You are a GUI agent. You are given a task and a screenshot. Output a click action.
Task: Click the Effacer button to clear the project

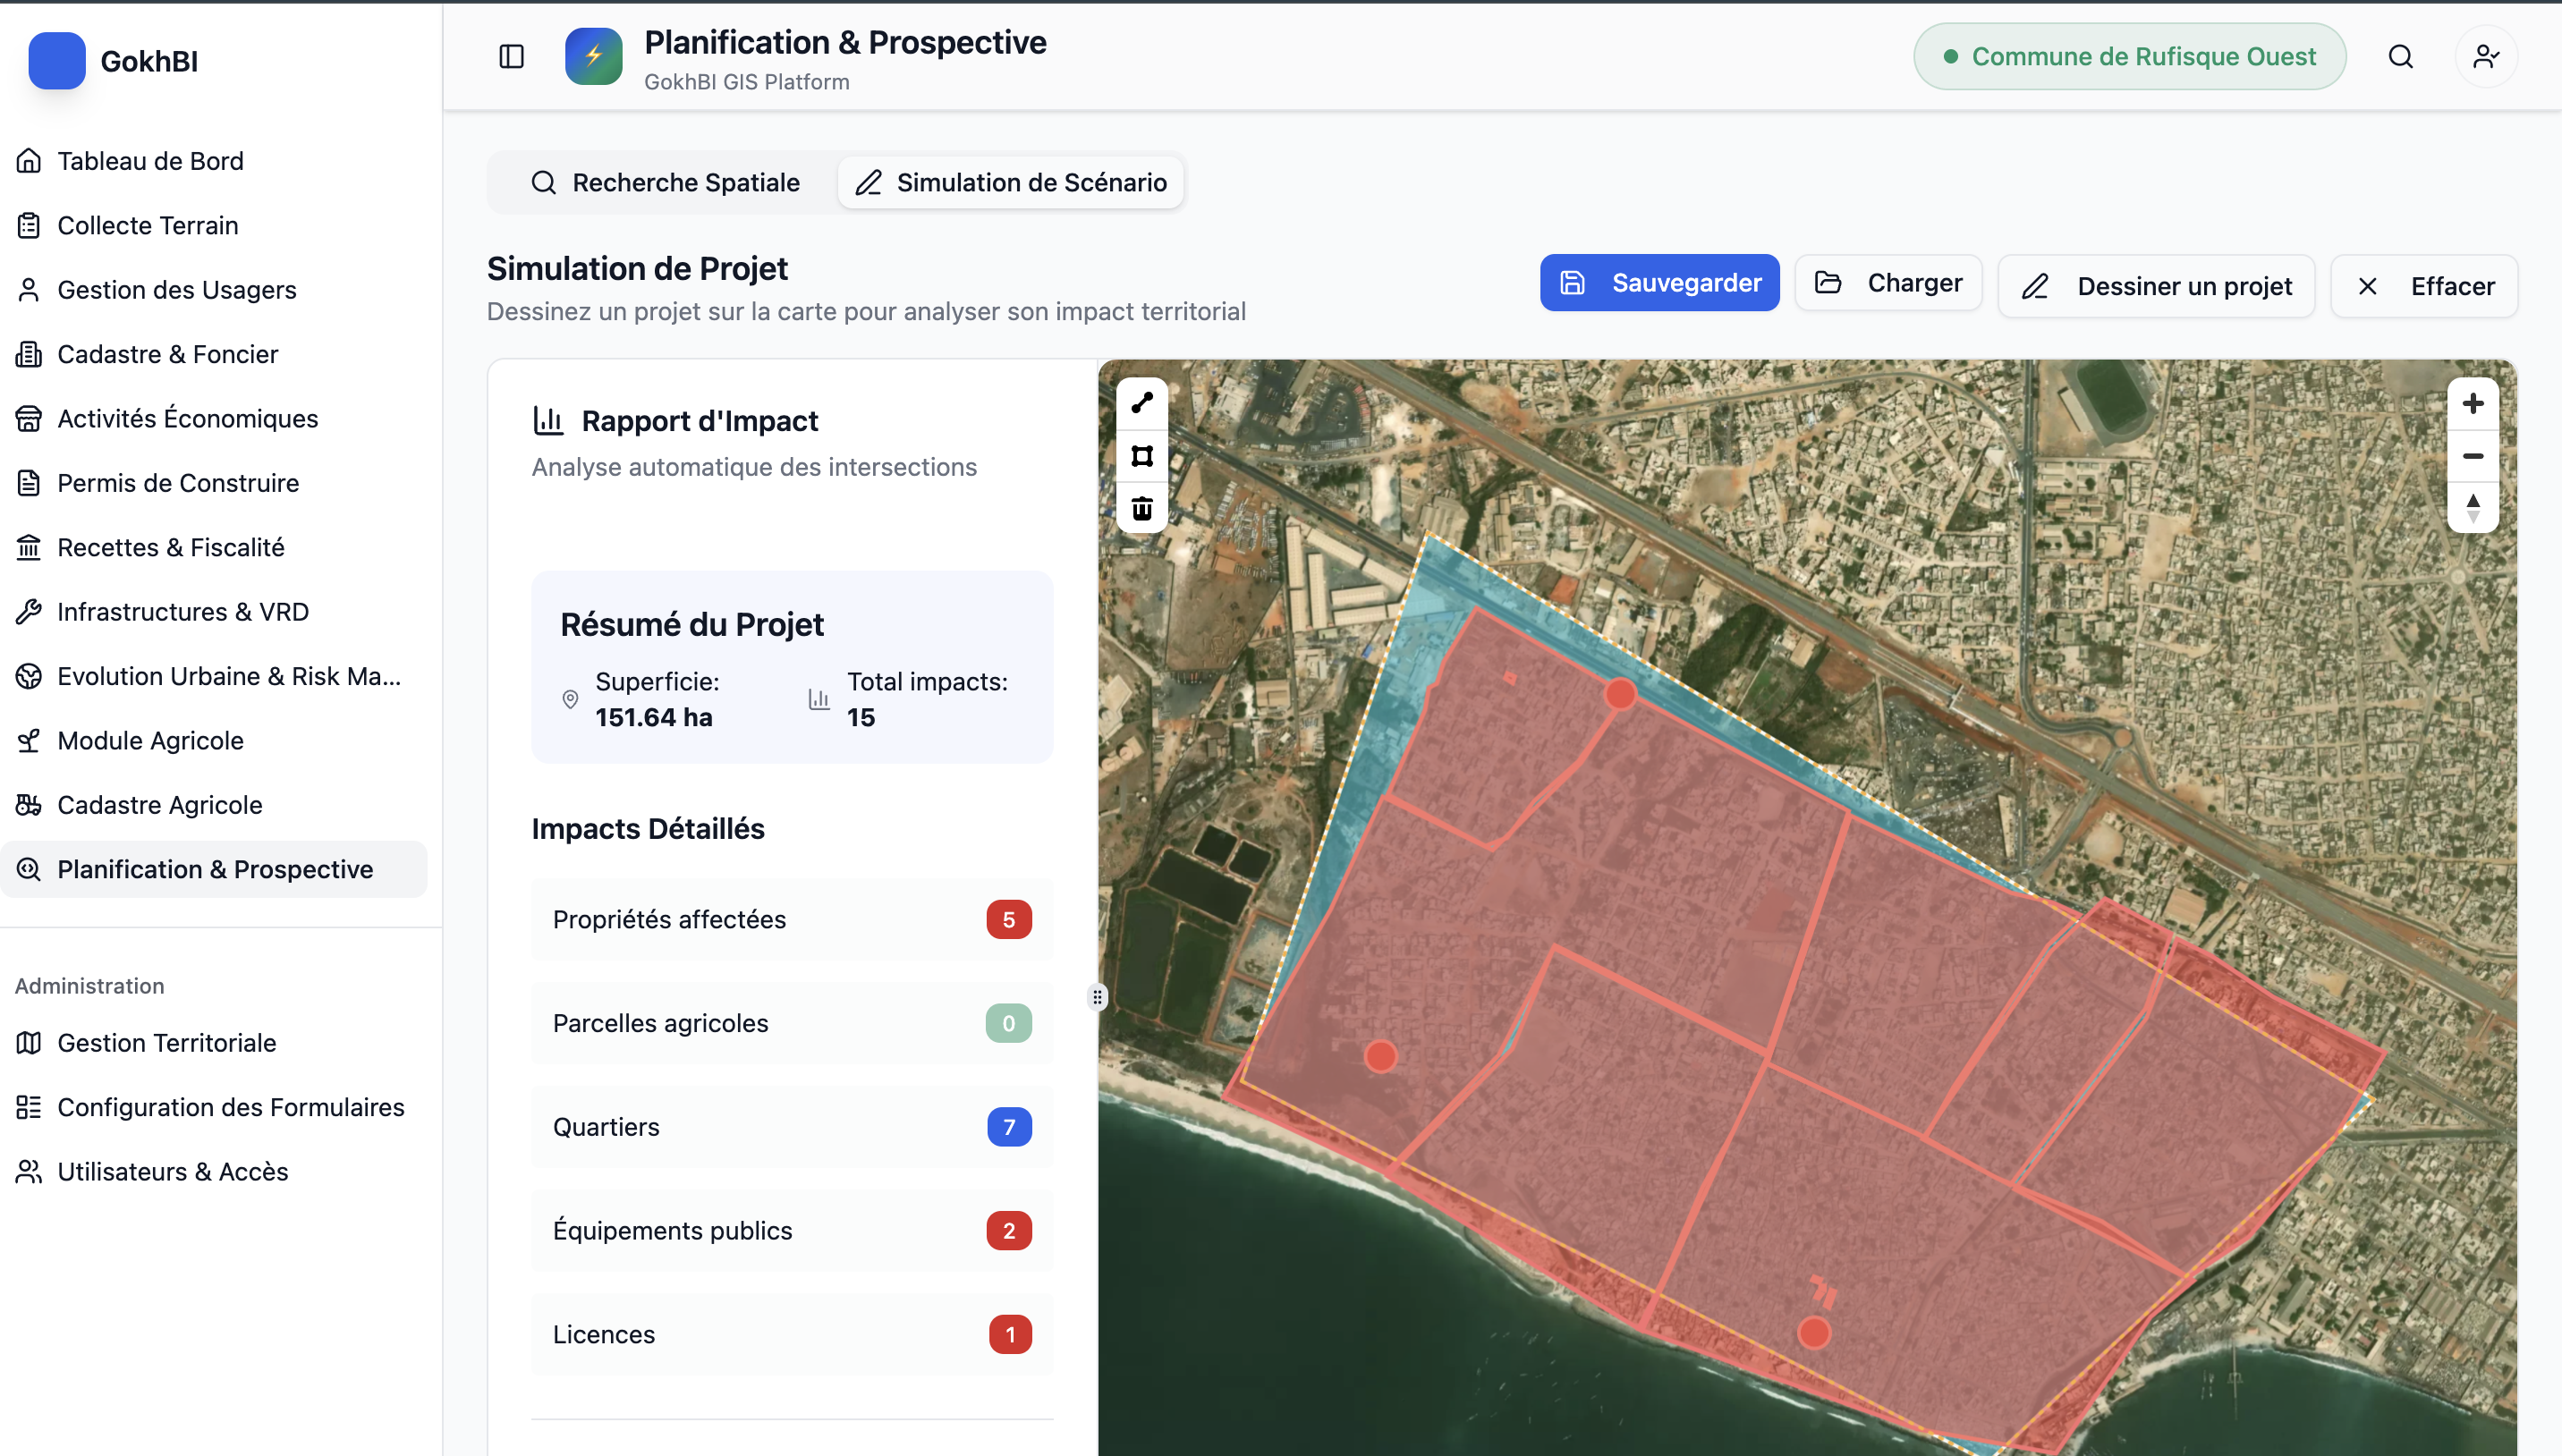(x=2424, y=286)
